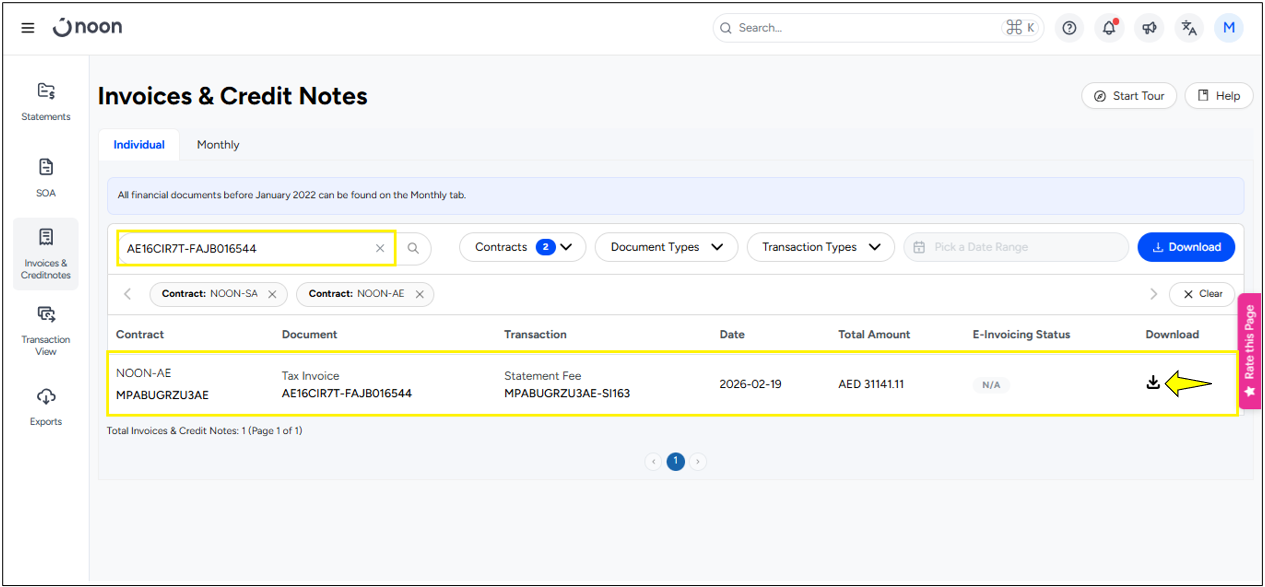The height and width of the screenshot is (587, 1265).
Task: Click the notifications bell icon
Action: 1109,28
